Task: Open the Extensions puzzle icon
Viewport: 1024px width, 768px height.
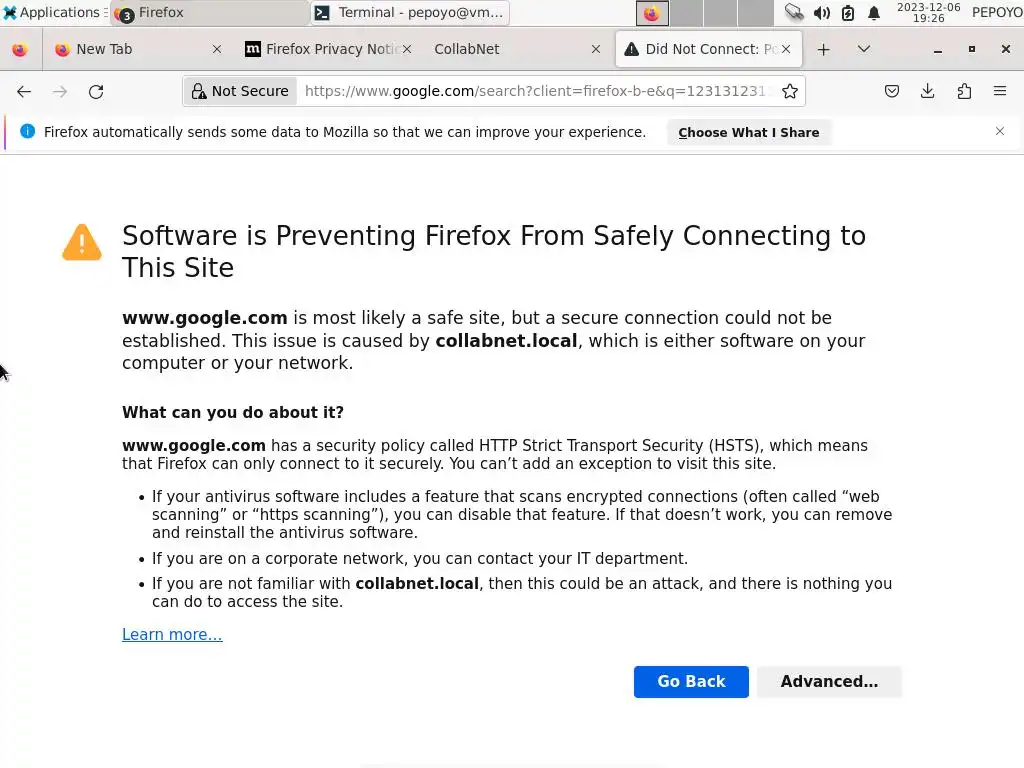Action: [964, 91]
